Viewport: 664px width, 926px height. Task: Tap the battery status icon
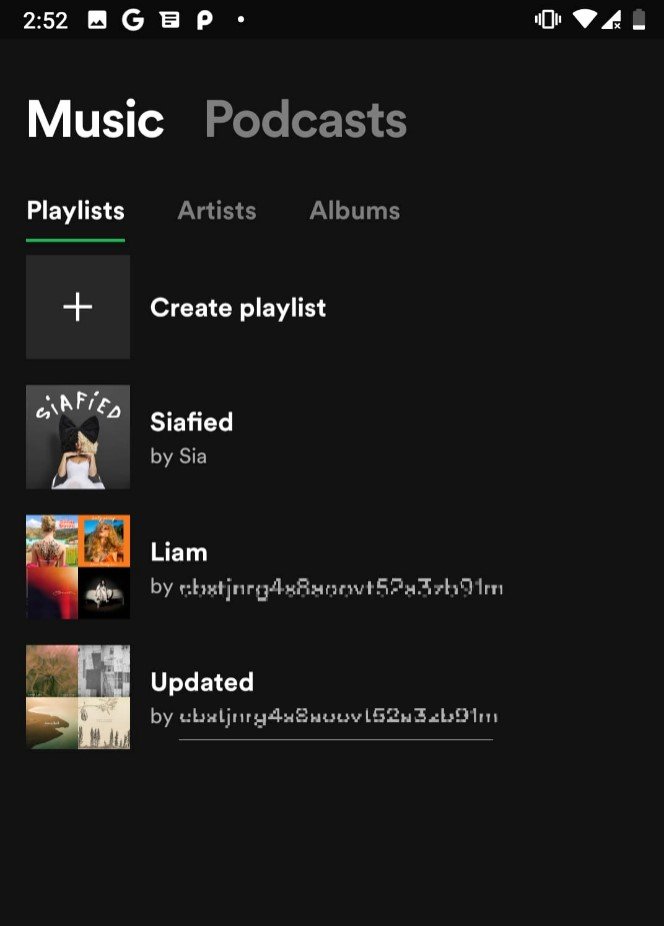click(x=639, y=20)
